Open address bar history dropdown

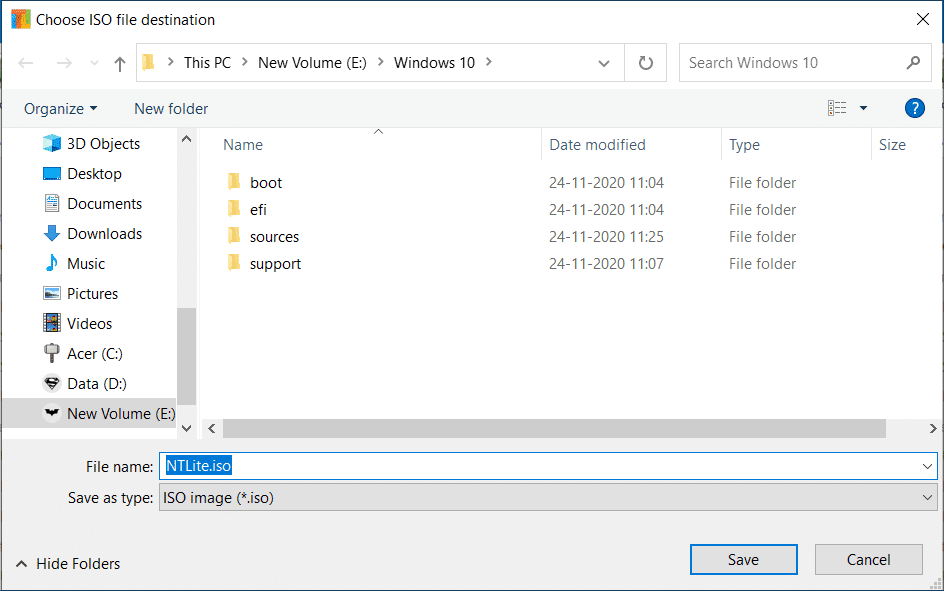tap(604, 63)
